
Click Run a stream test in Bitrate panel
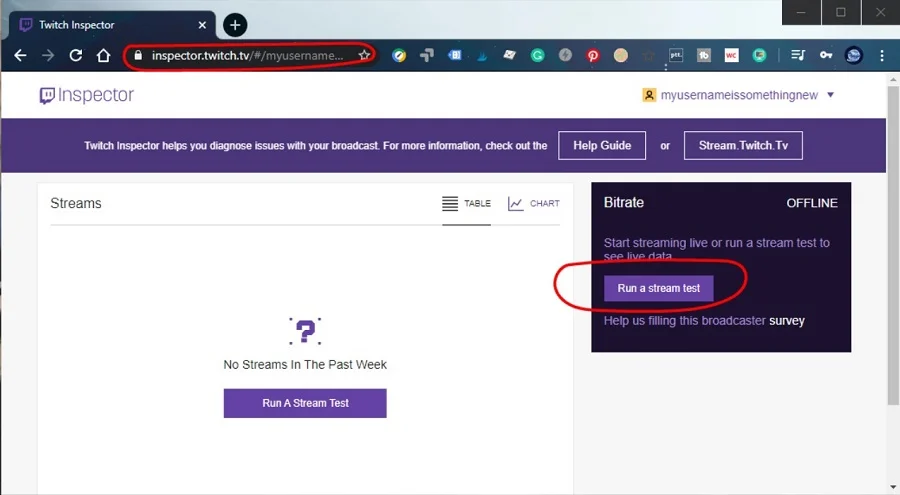click(658, 288)
